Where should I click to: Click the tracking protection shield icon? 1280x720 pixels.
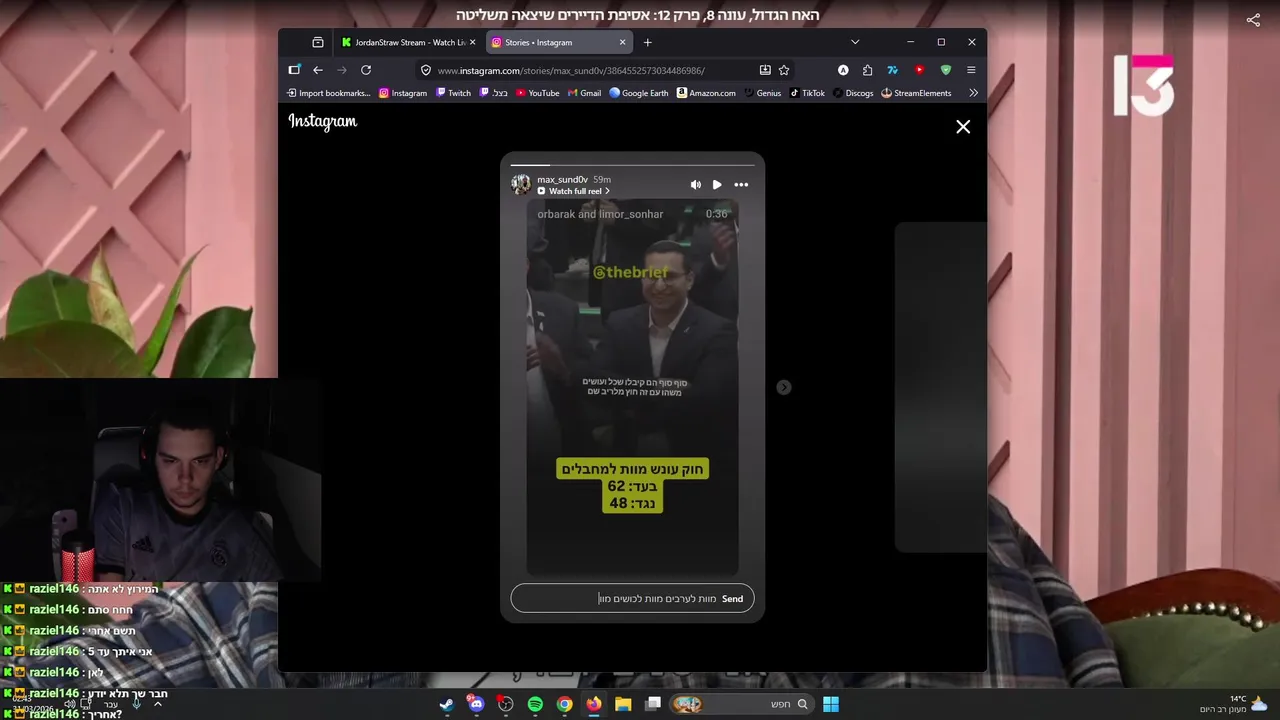(x=426, y=70)
